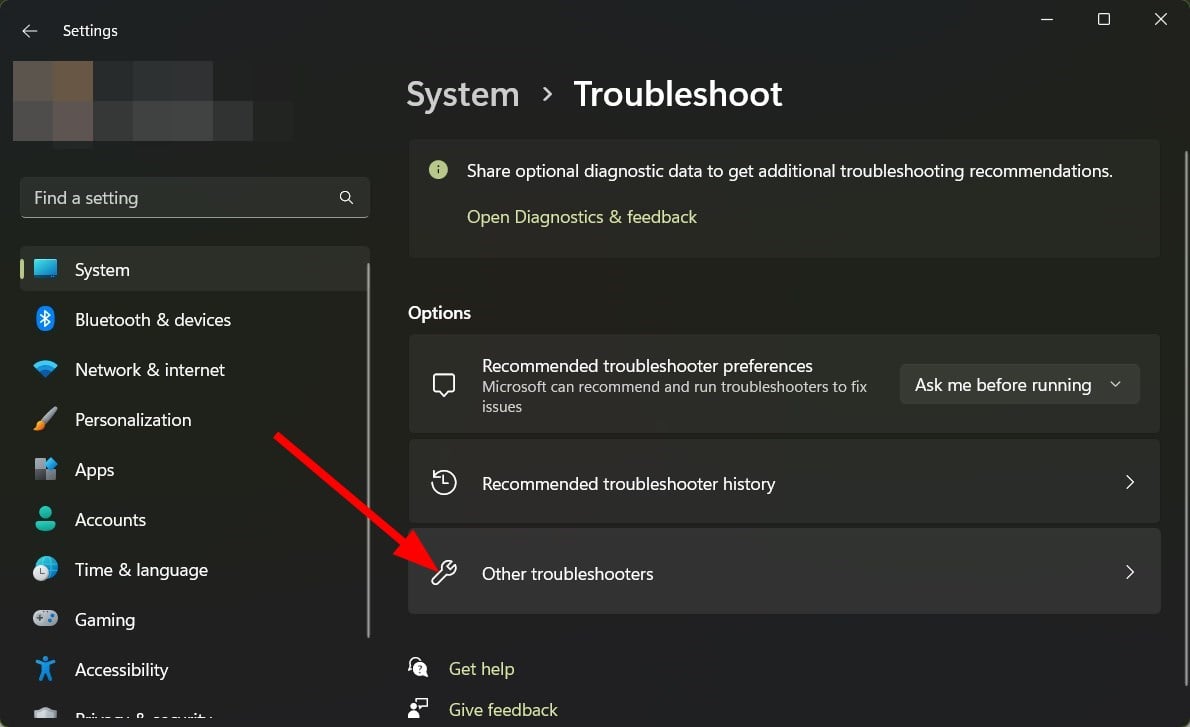1190x727 pixels.
Task: Expand Other troubleshooters chevron arrow
Action: (1130, 573)
